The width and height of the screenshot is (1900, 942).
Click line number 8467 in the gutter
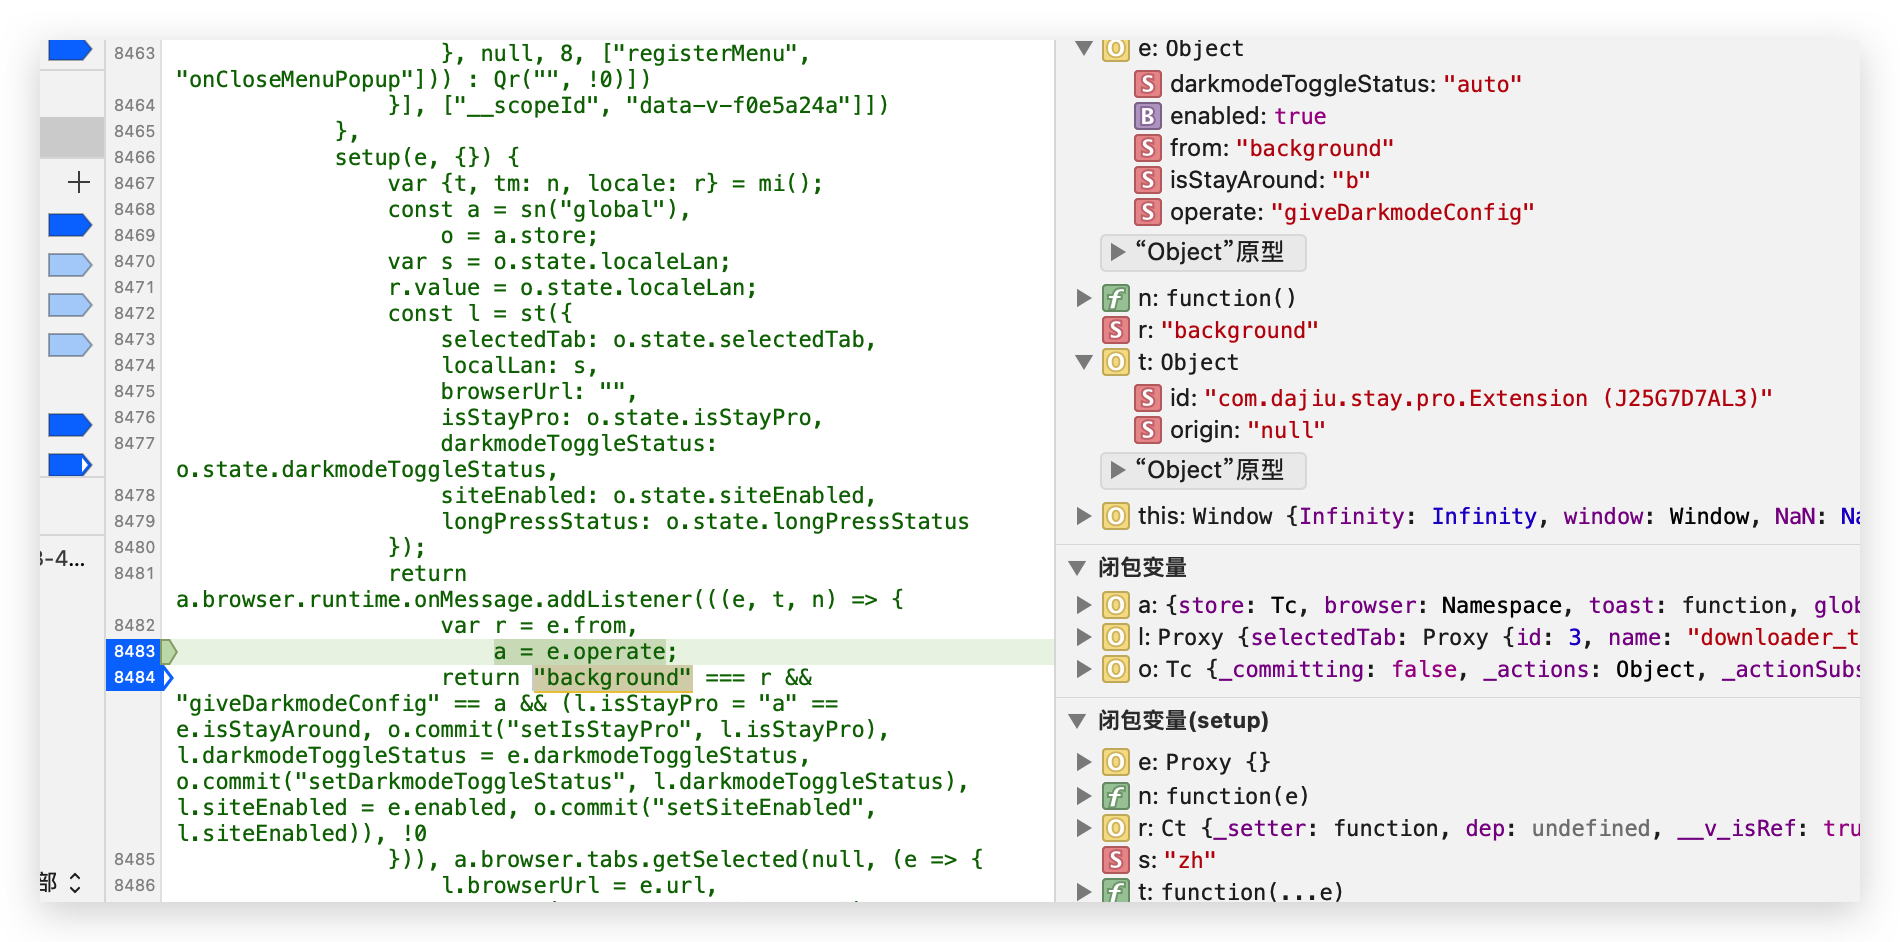[134, 183]
